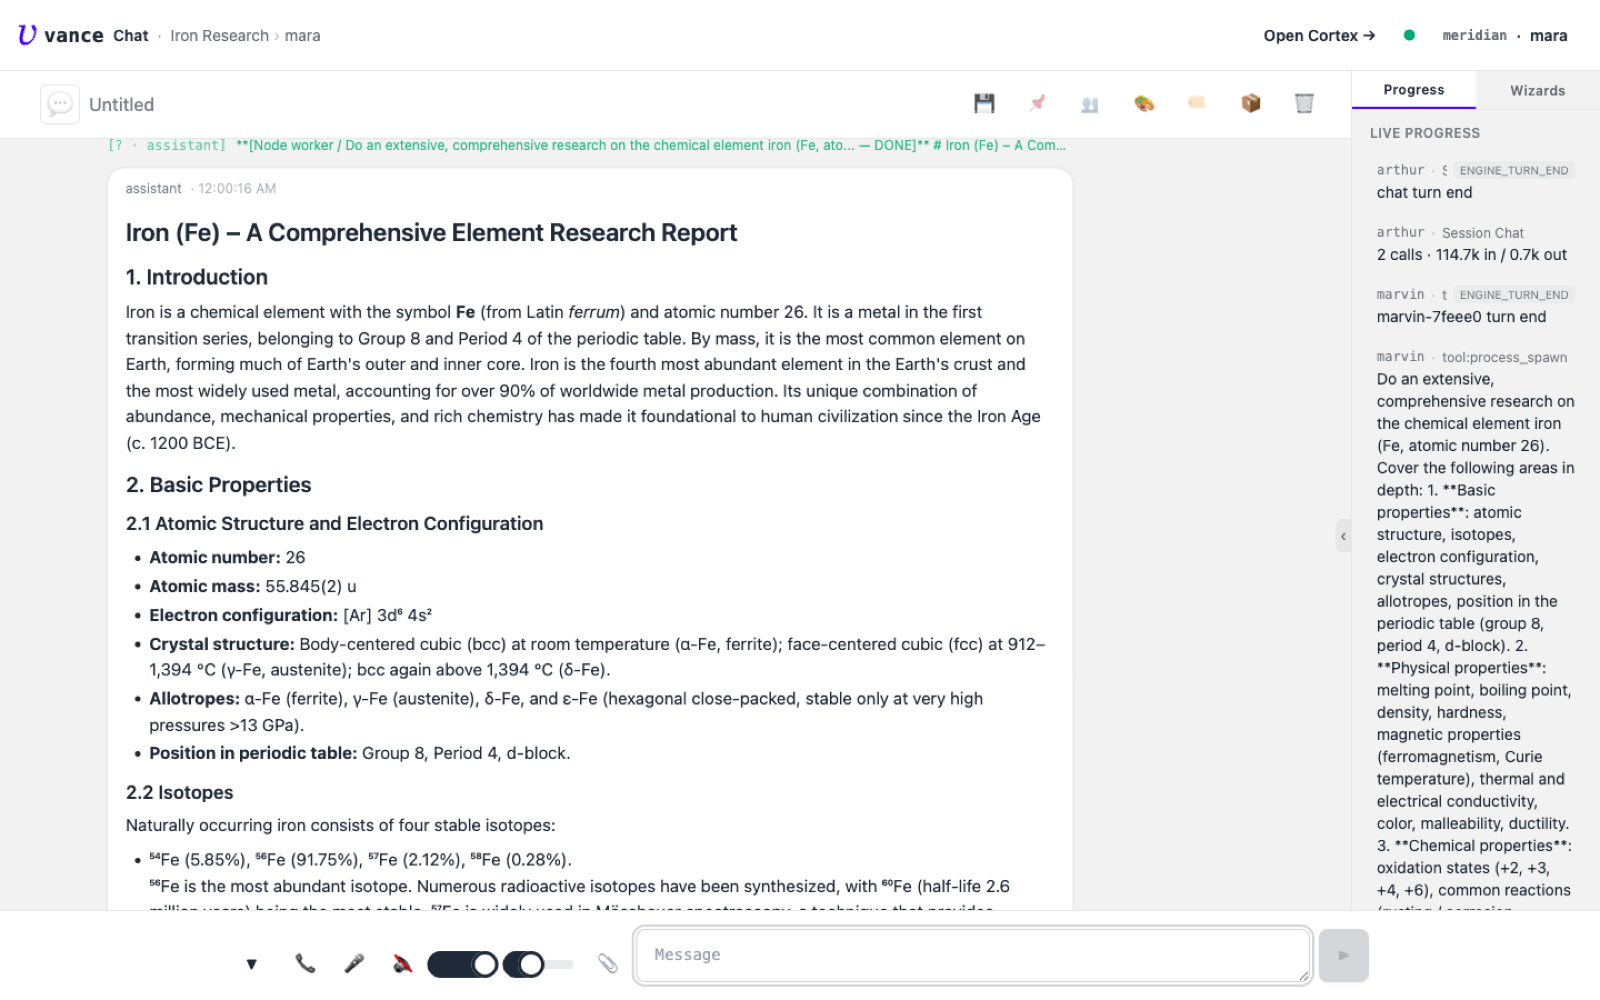Tag the chat with label icon
Viewport: 1600px width, 1000px height.
click(1197, 102)
